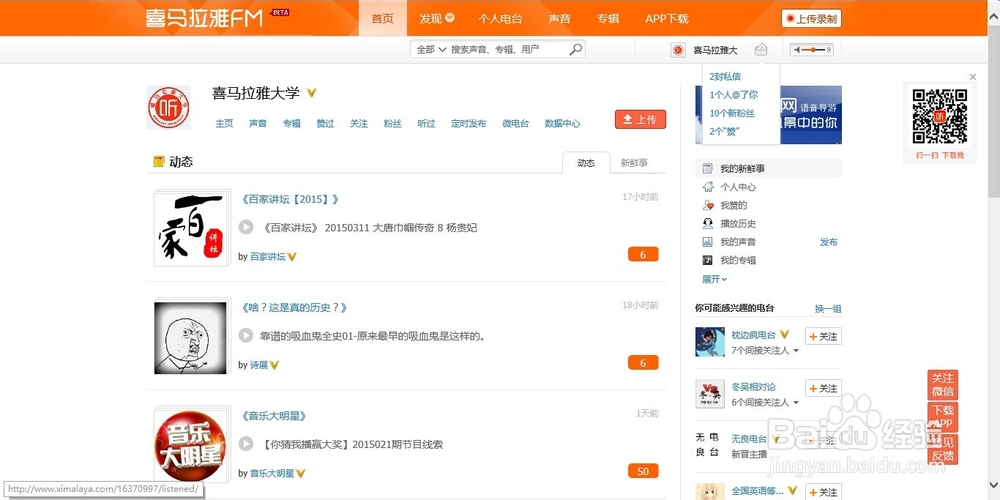1000x500 pixels.
Task: Click the small user avatar in top bar
Action: coord(678,50)
